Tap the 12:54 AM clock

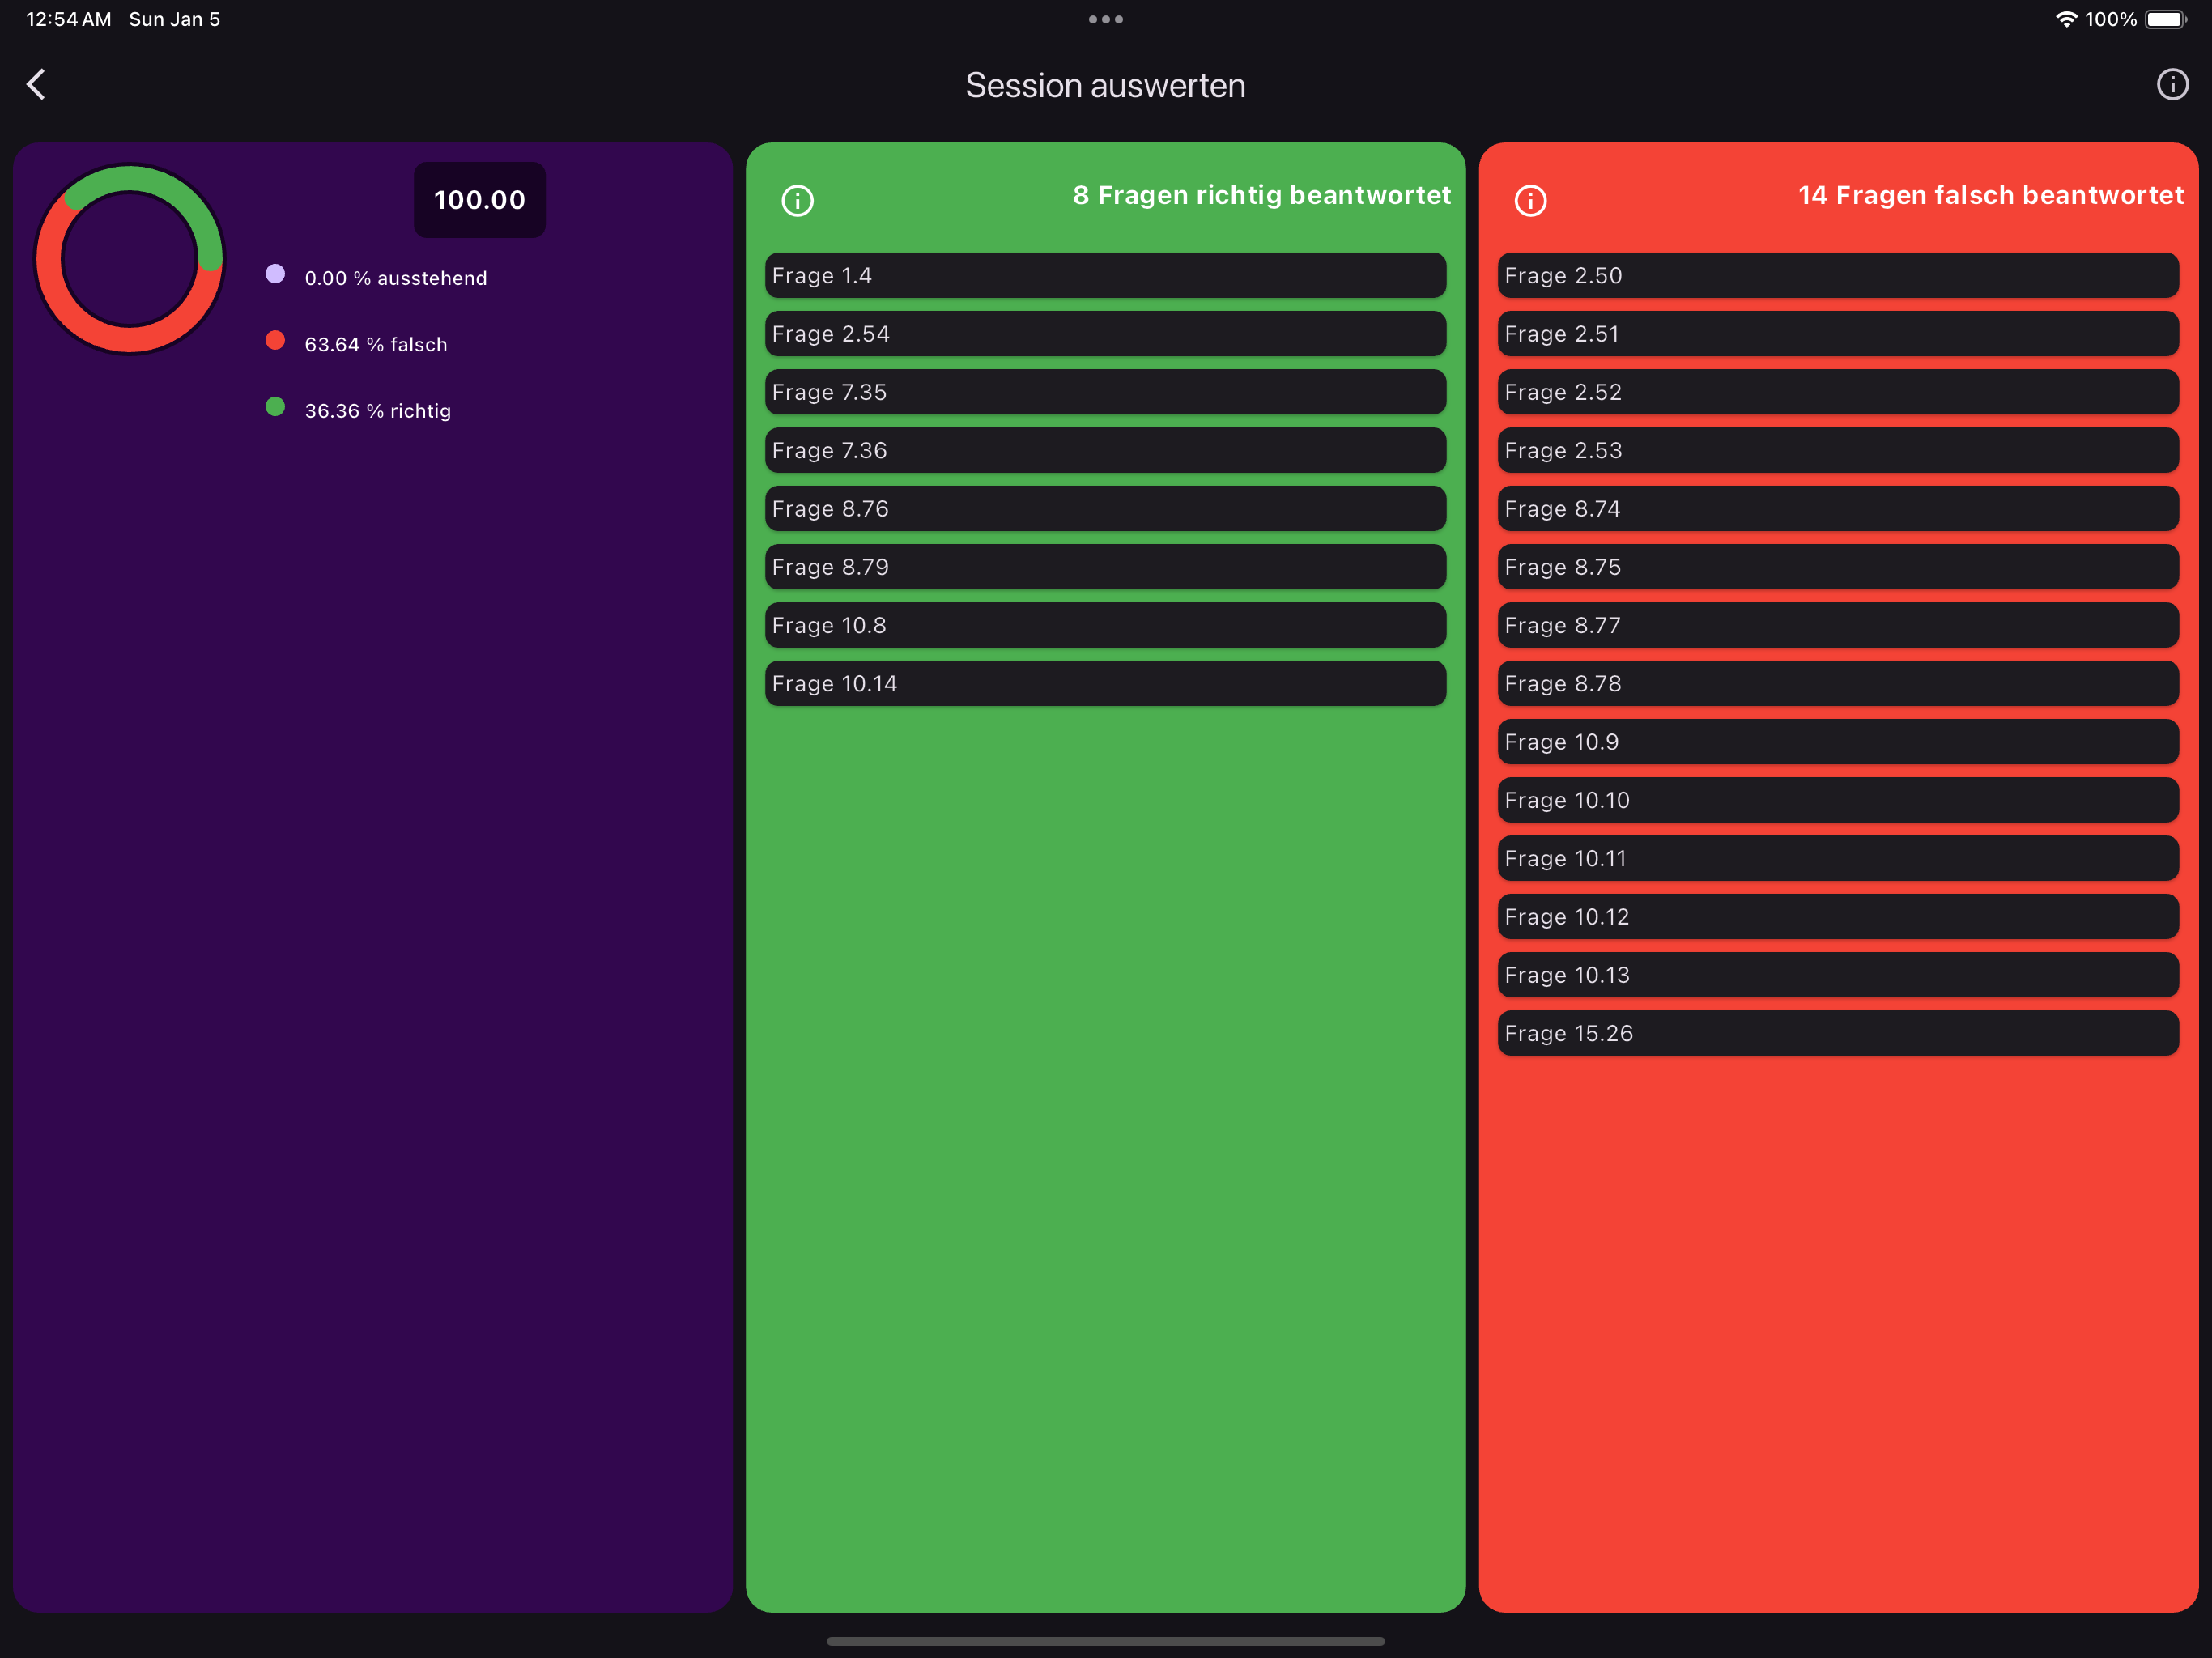pyautogui.click(x=68, y=19)
